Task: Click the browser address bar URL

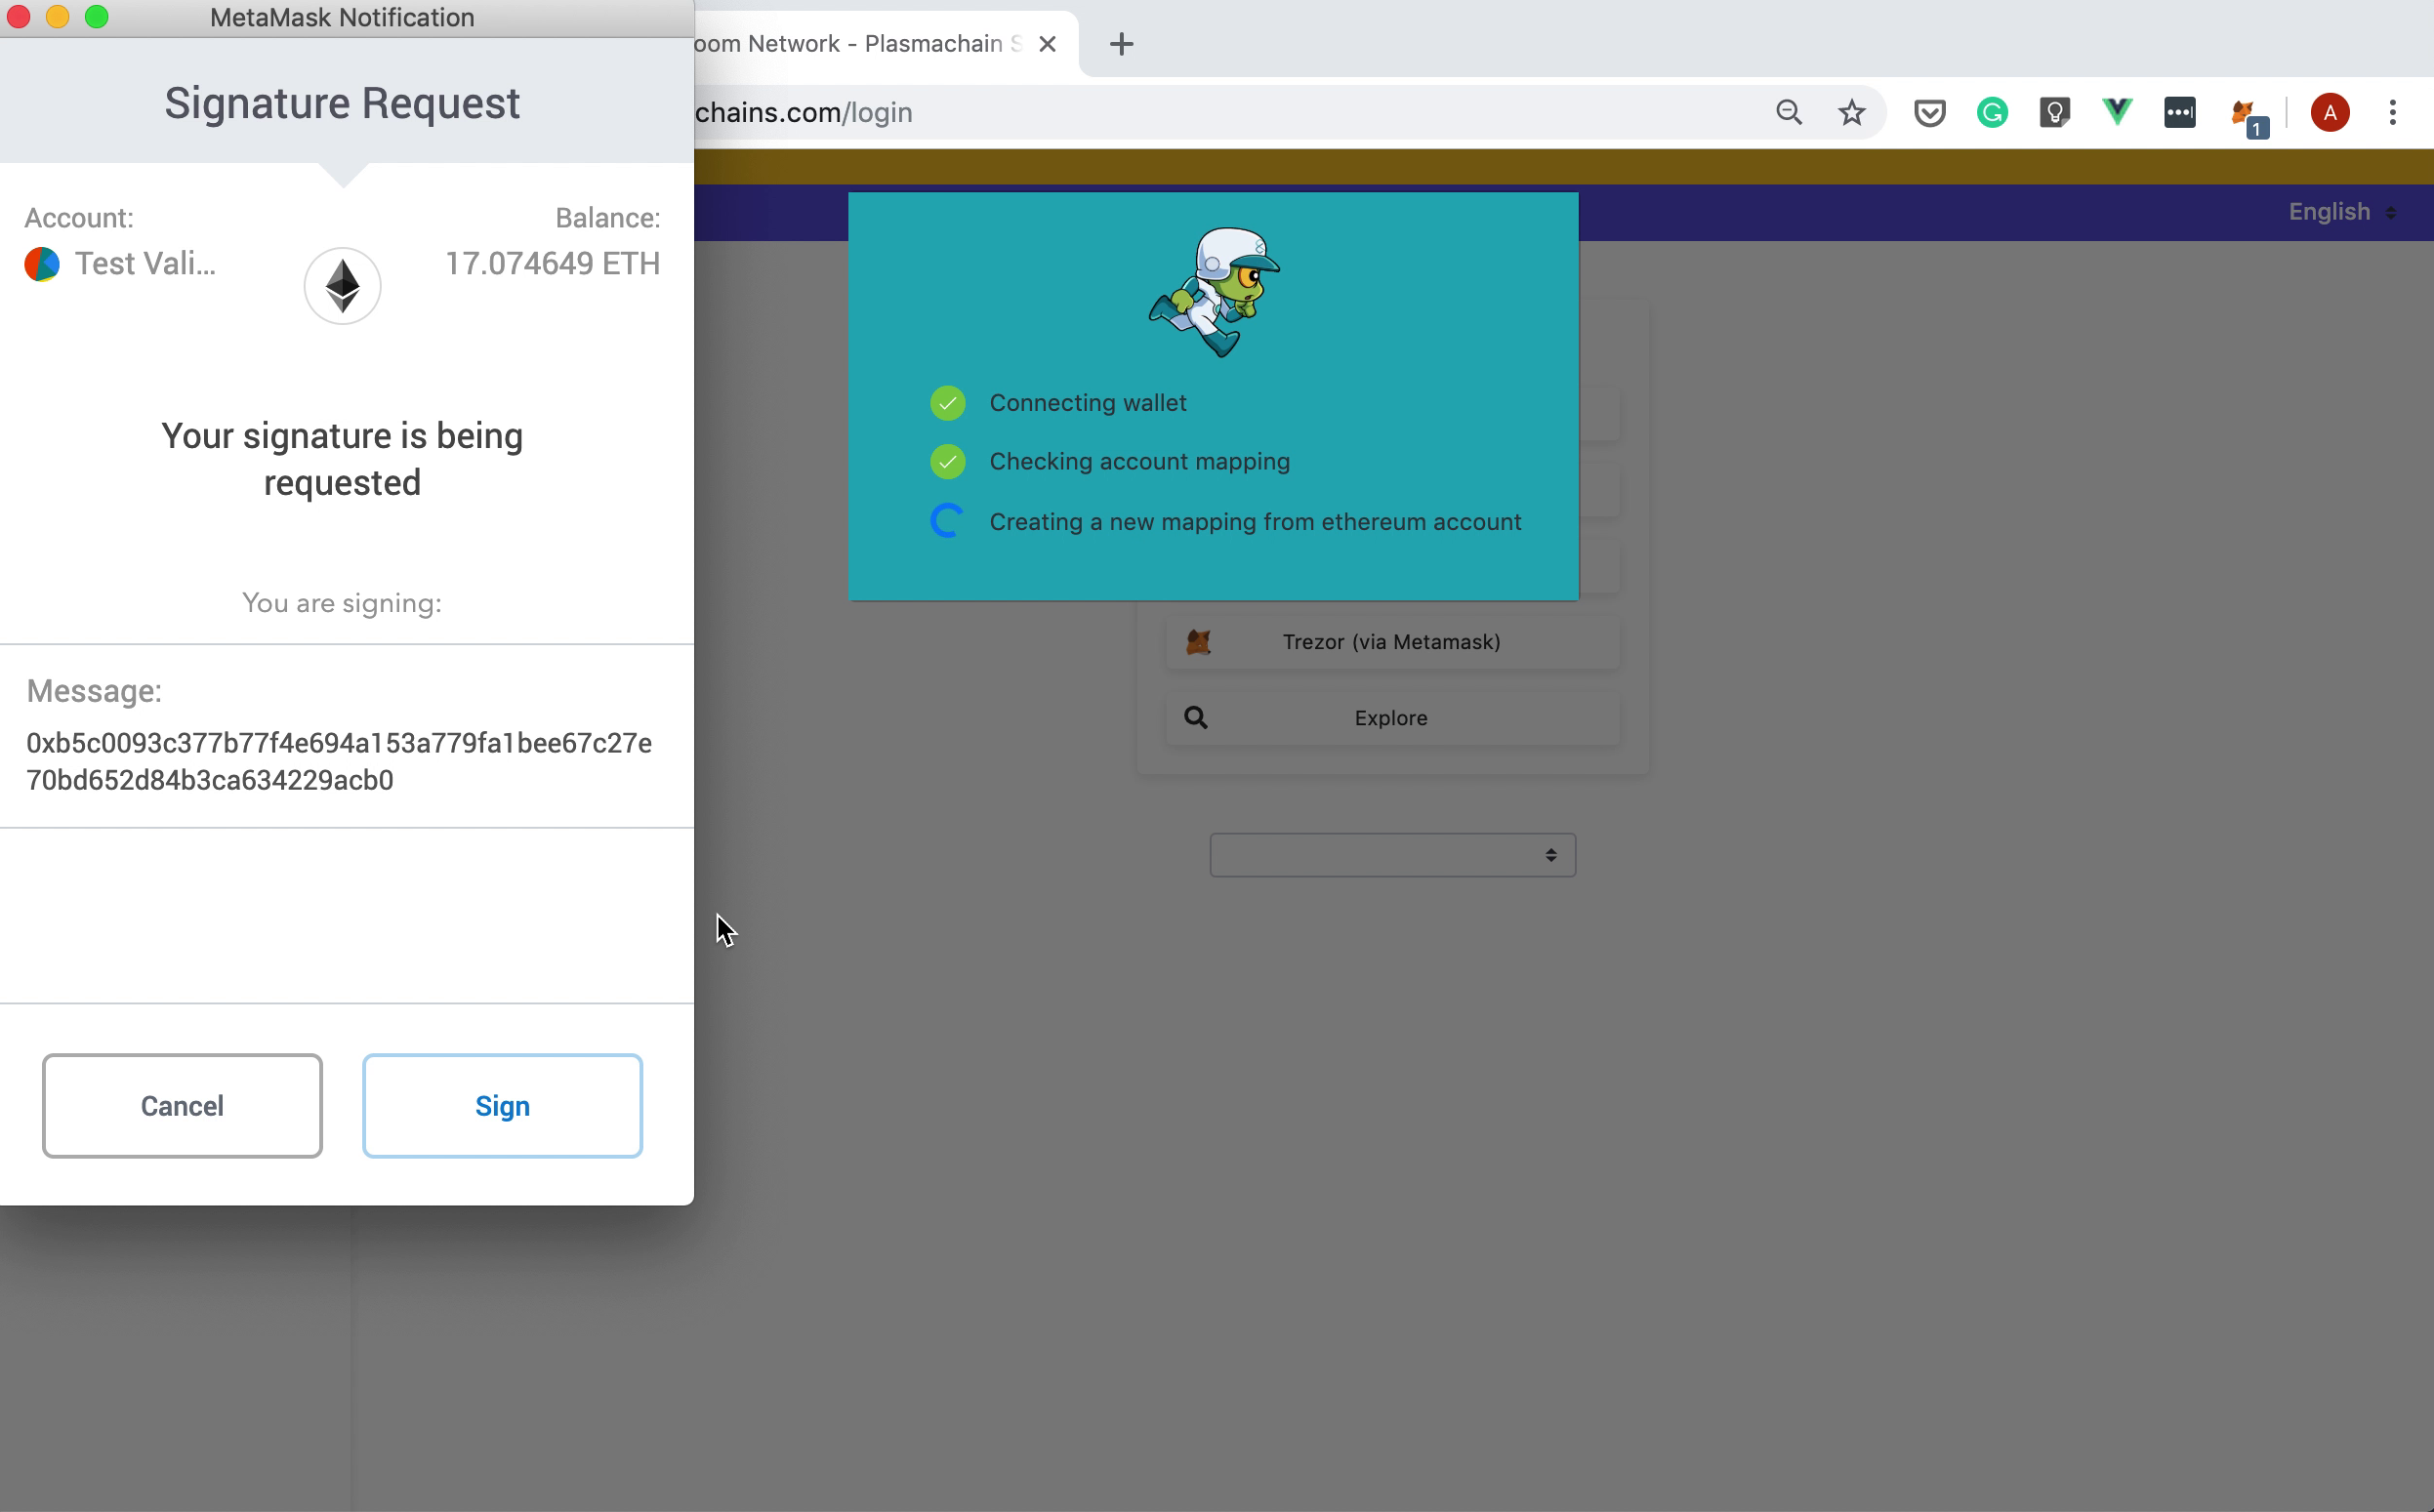Action: pyautogui.click(x=803, y=112)
